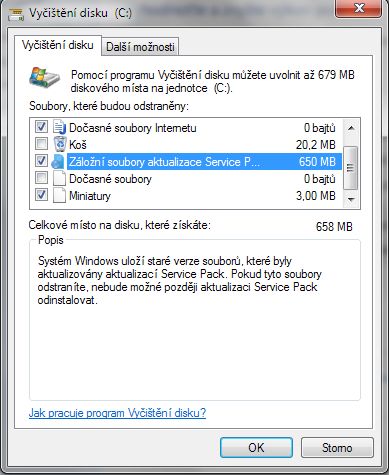Open the Jak pracuje program Vyčištění disku link
This screenshot has width=389, height=475.
click(x=117, y=413)
